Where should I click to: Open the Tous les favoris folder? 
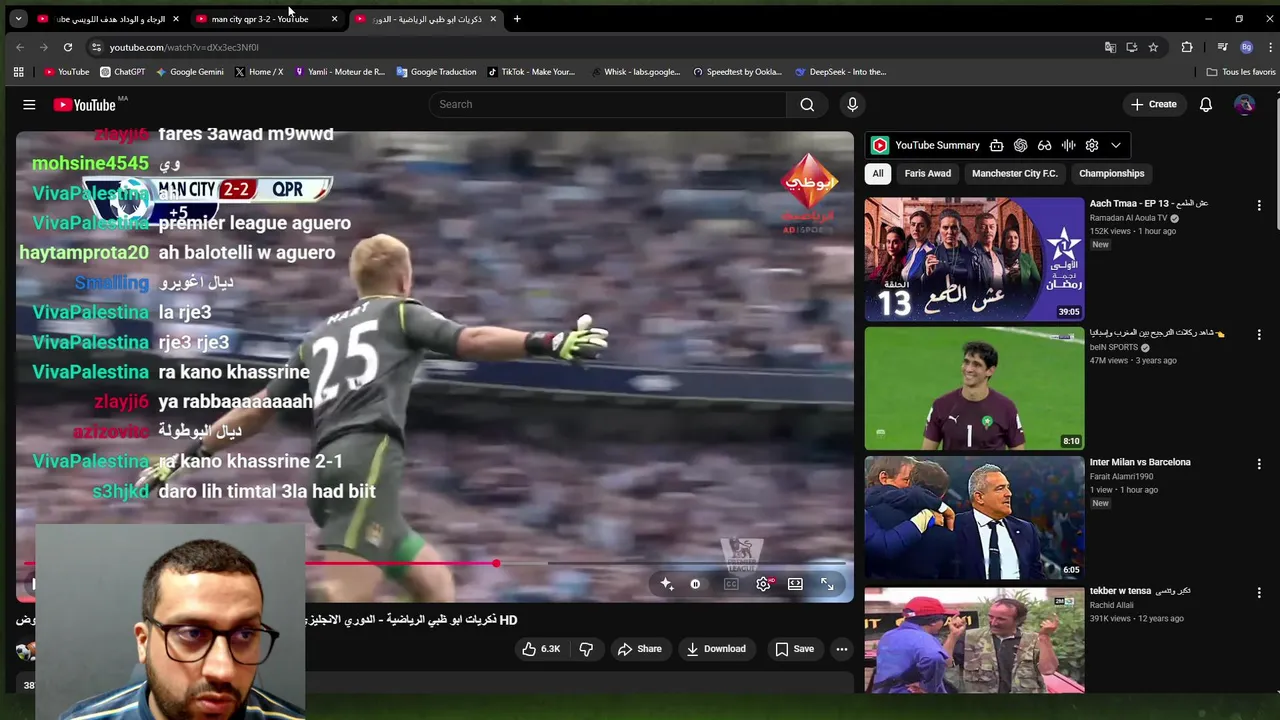click(1241, 72)
